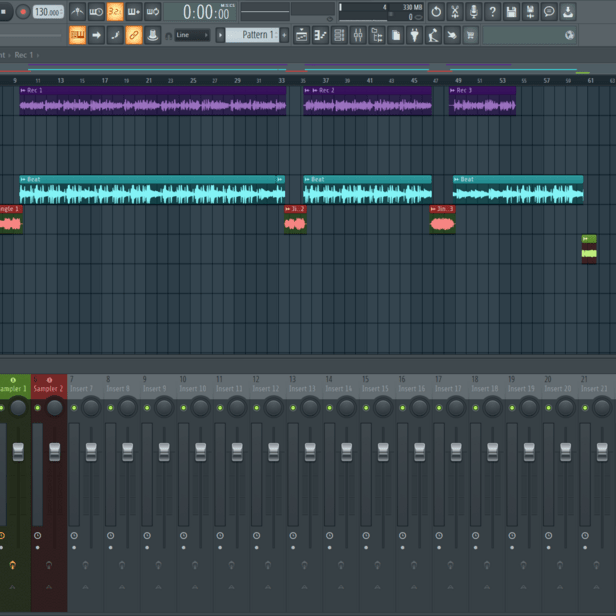
Task: Click the Insert 8 volume fader
Action: (128, 452)
